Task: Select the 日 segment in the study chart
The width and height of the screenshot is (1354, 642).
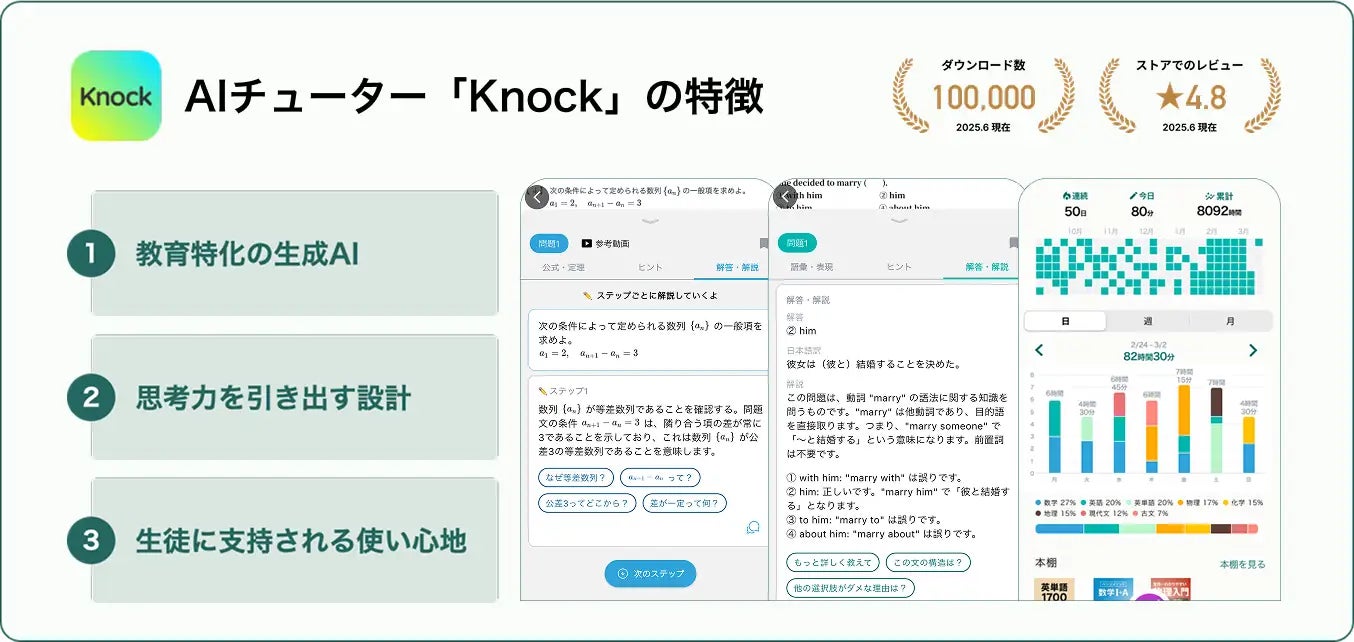Action: pyautogui.click(x=1066, y=321)
